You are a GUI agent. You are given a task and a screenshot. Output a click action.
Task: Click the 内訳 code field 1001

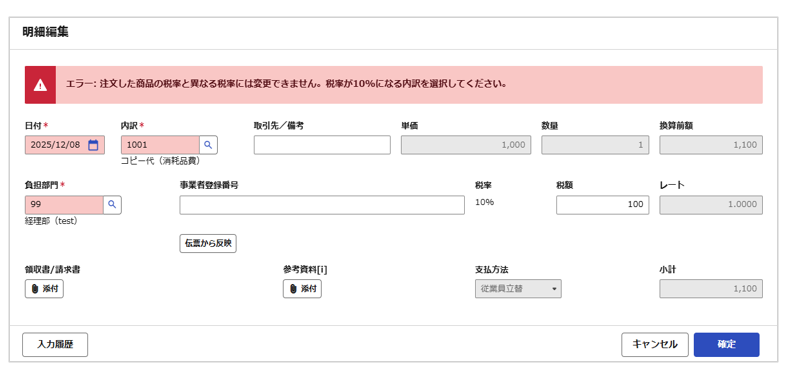160,145
